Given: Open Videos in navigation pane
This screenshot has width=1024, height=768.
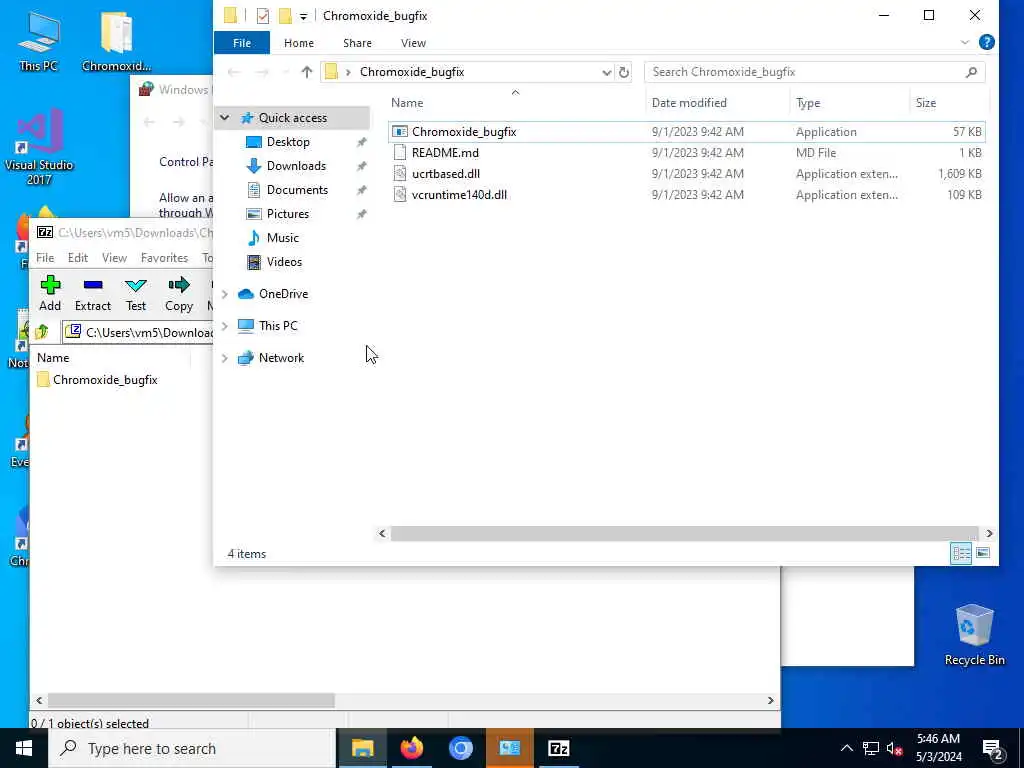Looking at the screenshot, I should [284, 262].
